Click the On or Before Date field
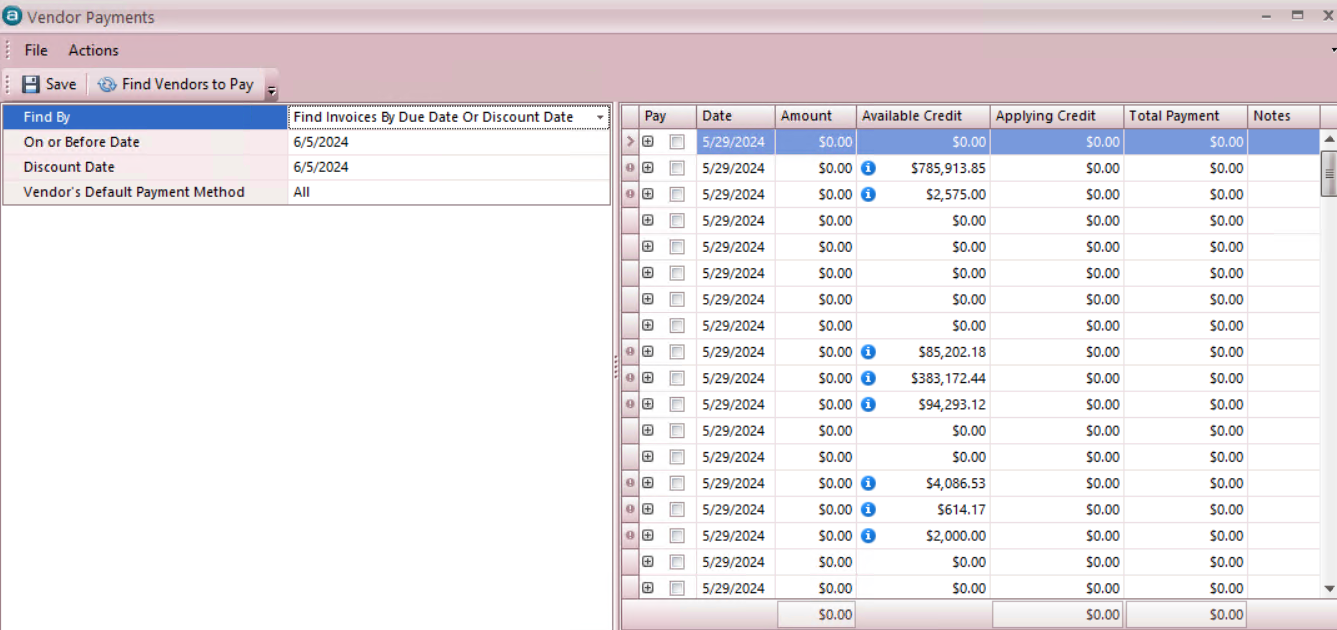This screenshot has width=1337, height=630. [448, 142]
